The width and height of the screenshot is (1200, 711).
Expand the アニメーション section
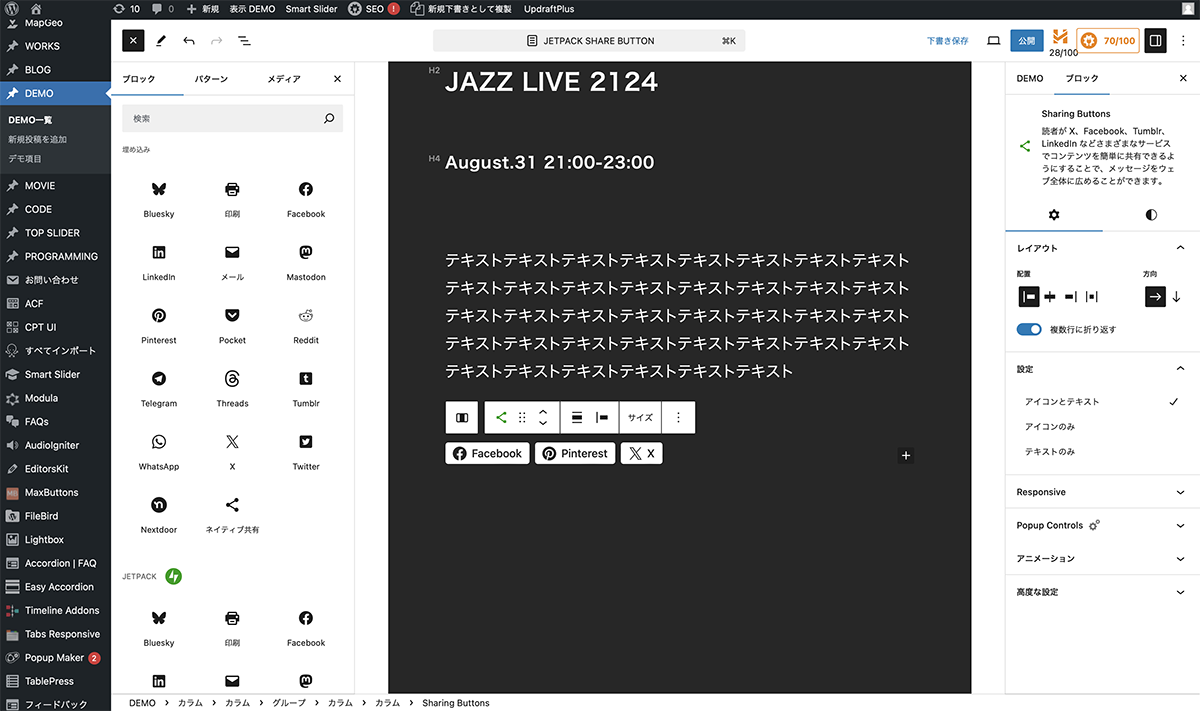click(1100, 558)
